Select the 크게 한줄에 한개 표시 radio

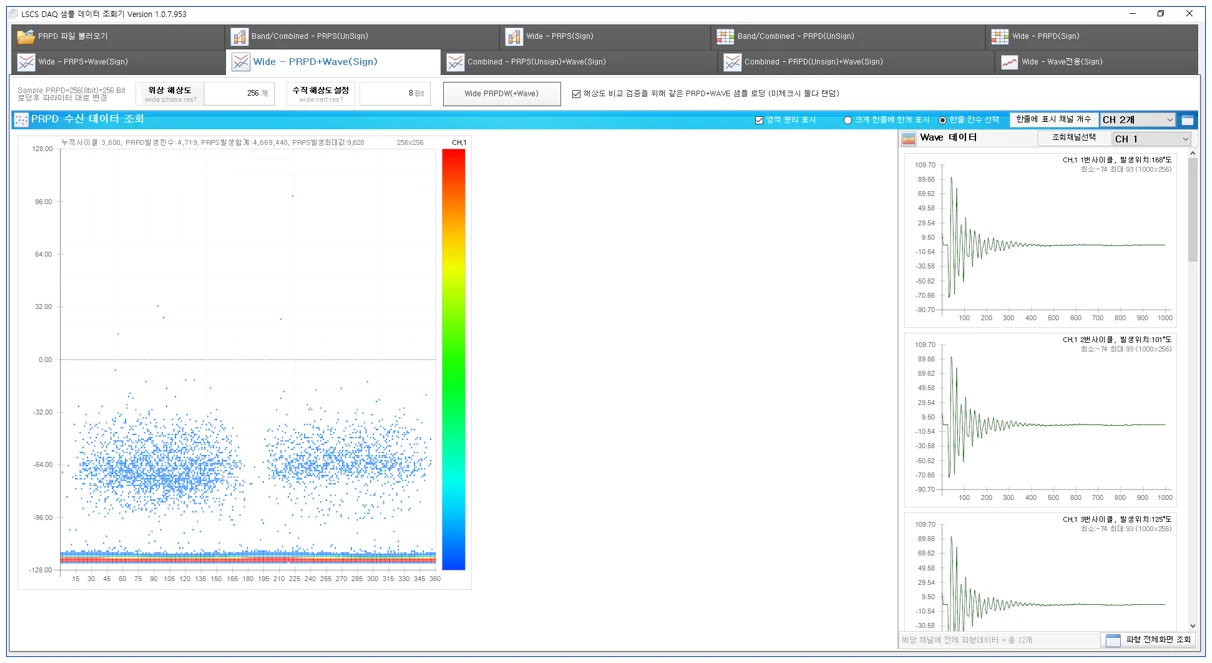coord(848,120)
